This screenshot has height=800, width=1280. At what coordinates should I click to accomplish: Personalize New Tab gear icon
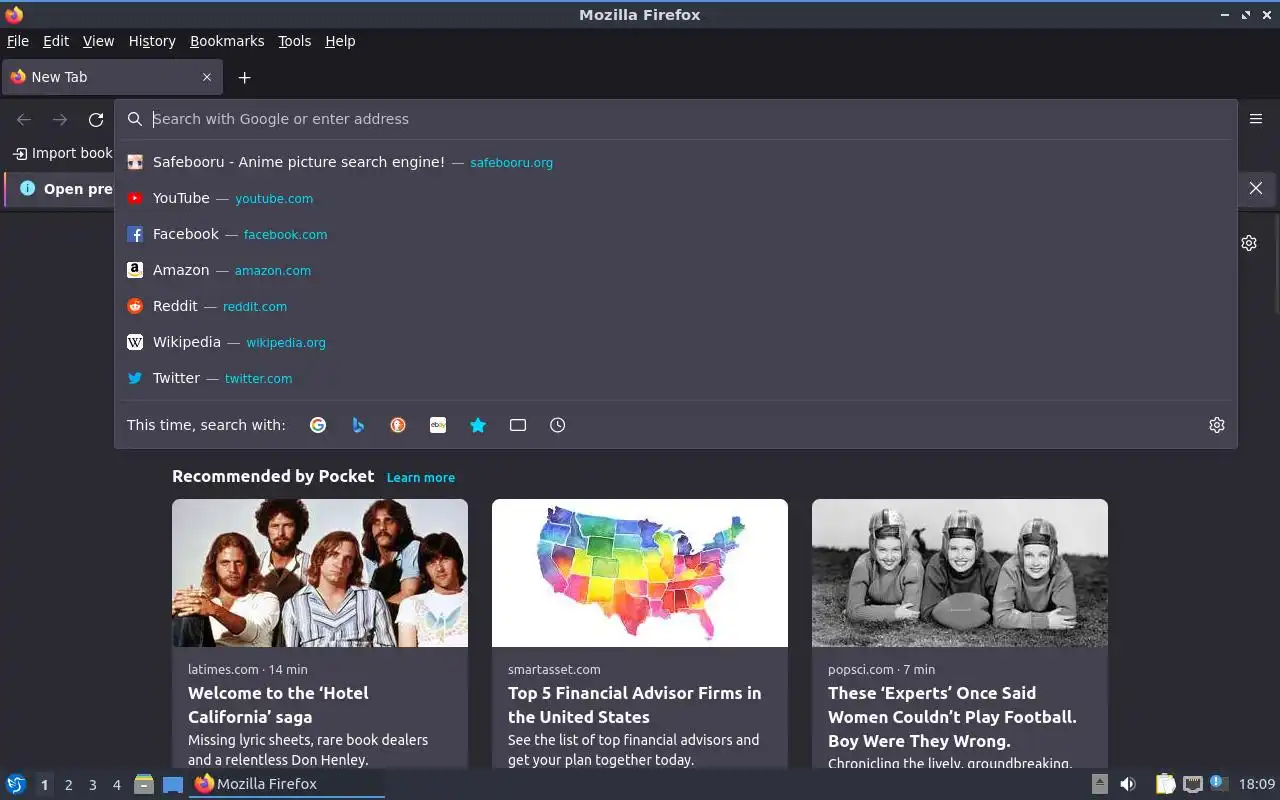pos(1249,243)
